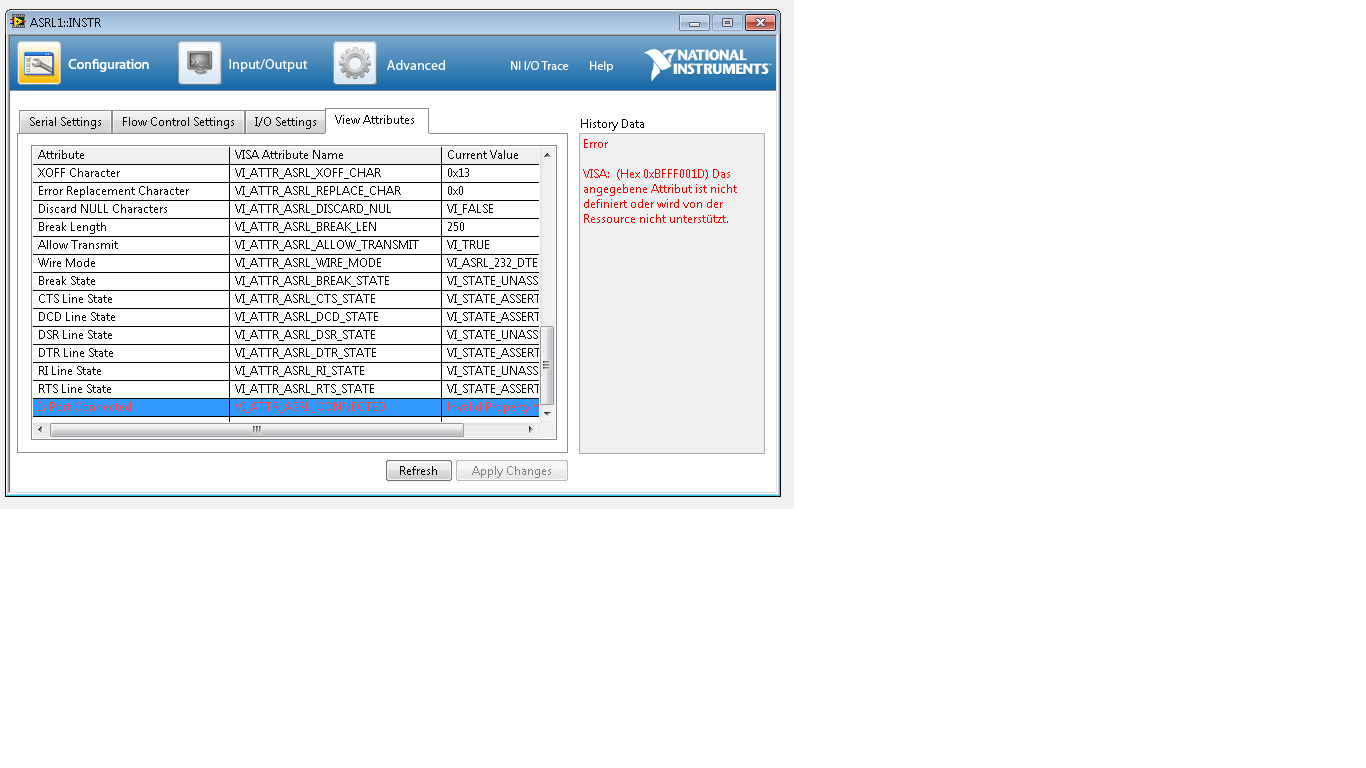The image size is (1366, 768).
Task: Select the Wire Mode attribute row
Action: point(286,263)
